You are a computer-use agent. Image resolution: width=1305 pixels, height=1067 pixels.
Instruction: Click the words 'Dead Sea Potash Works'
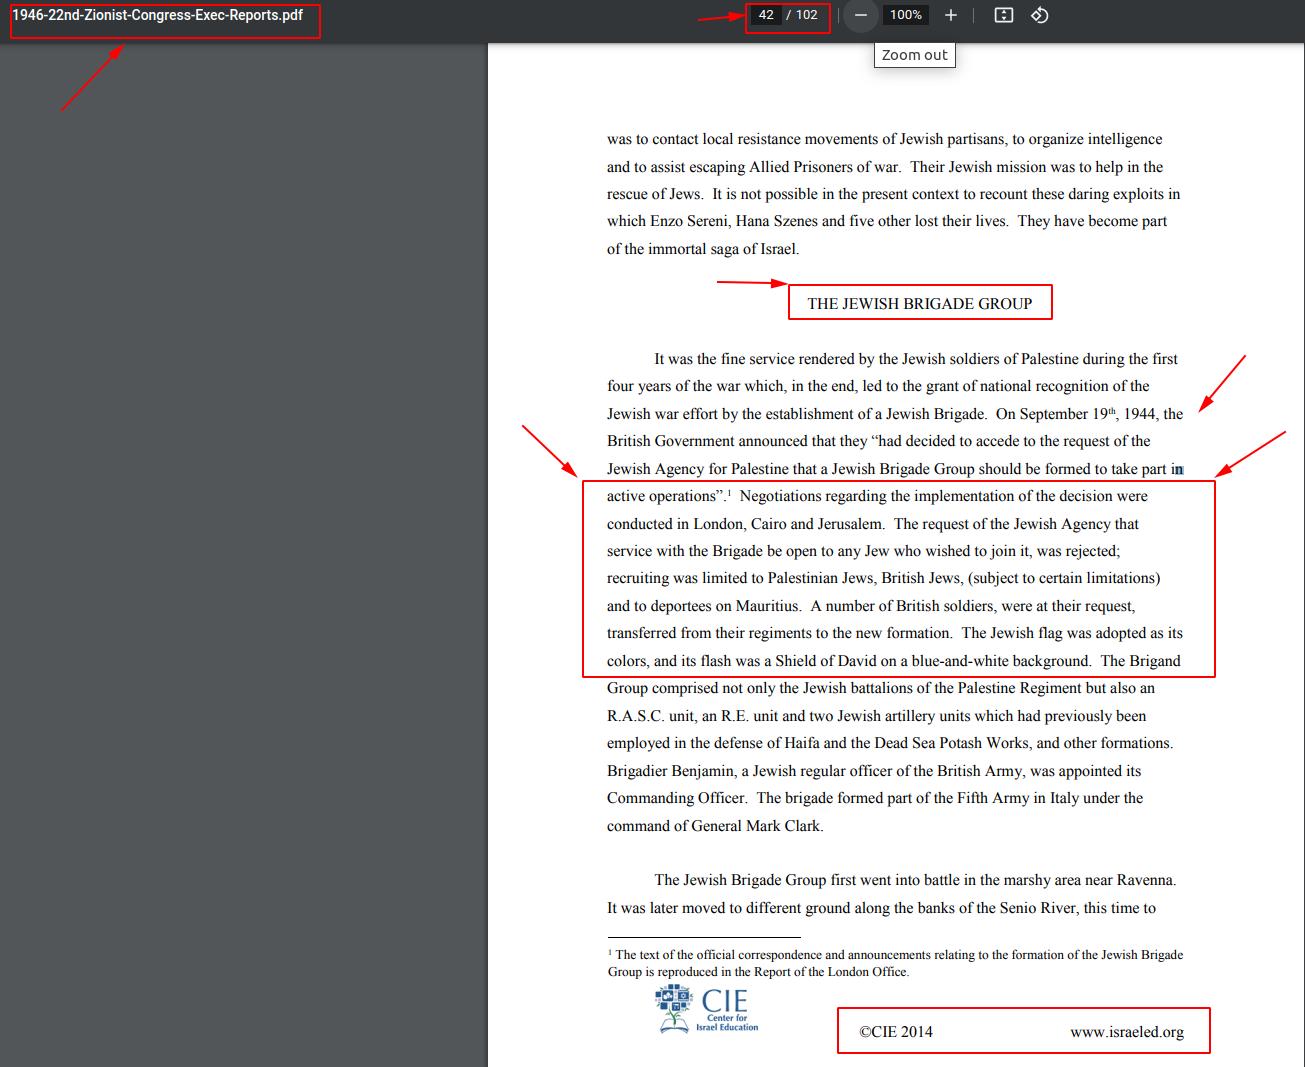pos(953,743)
